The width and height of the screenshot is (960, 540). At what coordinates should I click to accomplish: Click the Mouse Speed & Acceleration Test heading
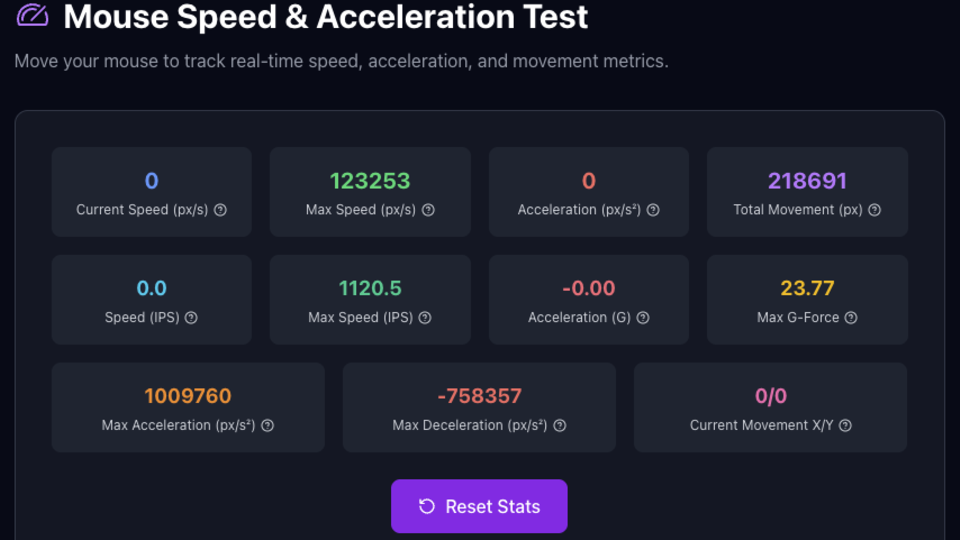(326, 16)
